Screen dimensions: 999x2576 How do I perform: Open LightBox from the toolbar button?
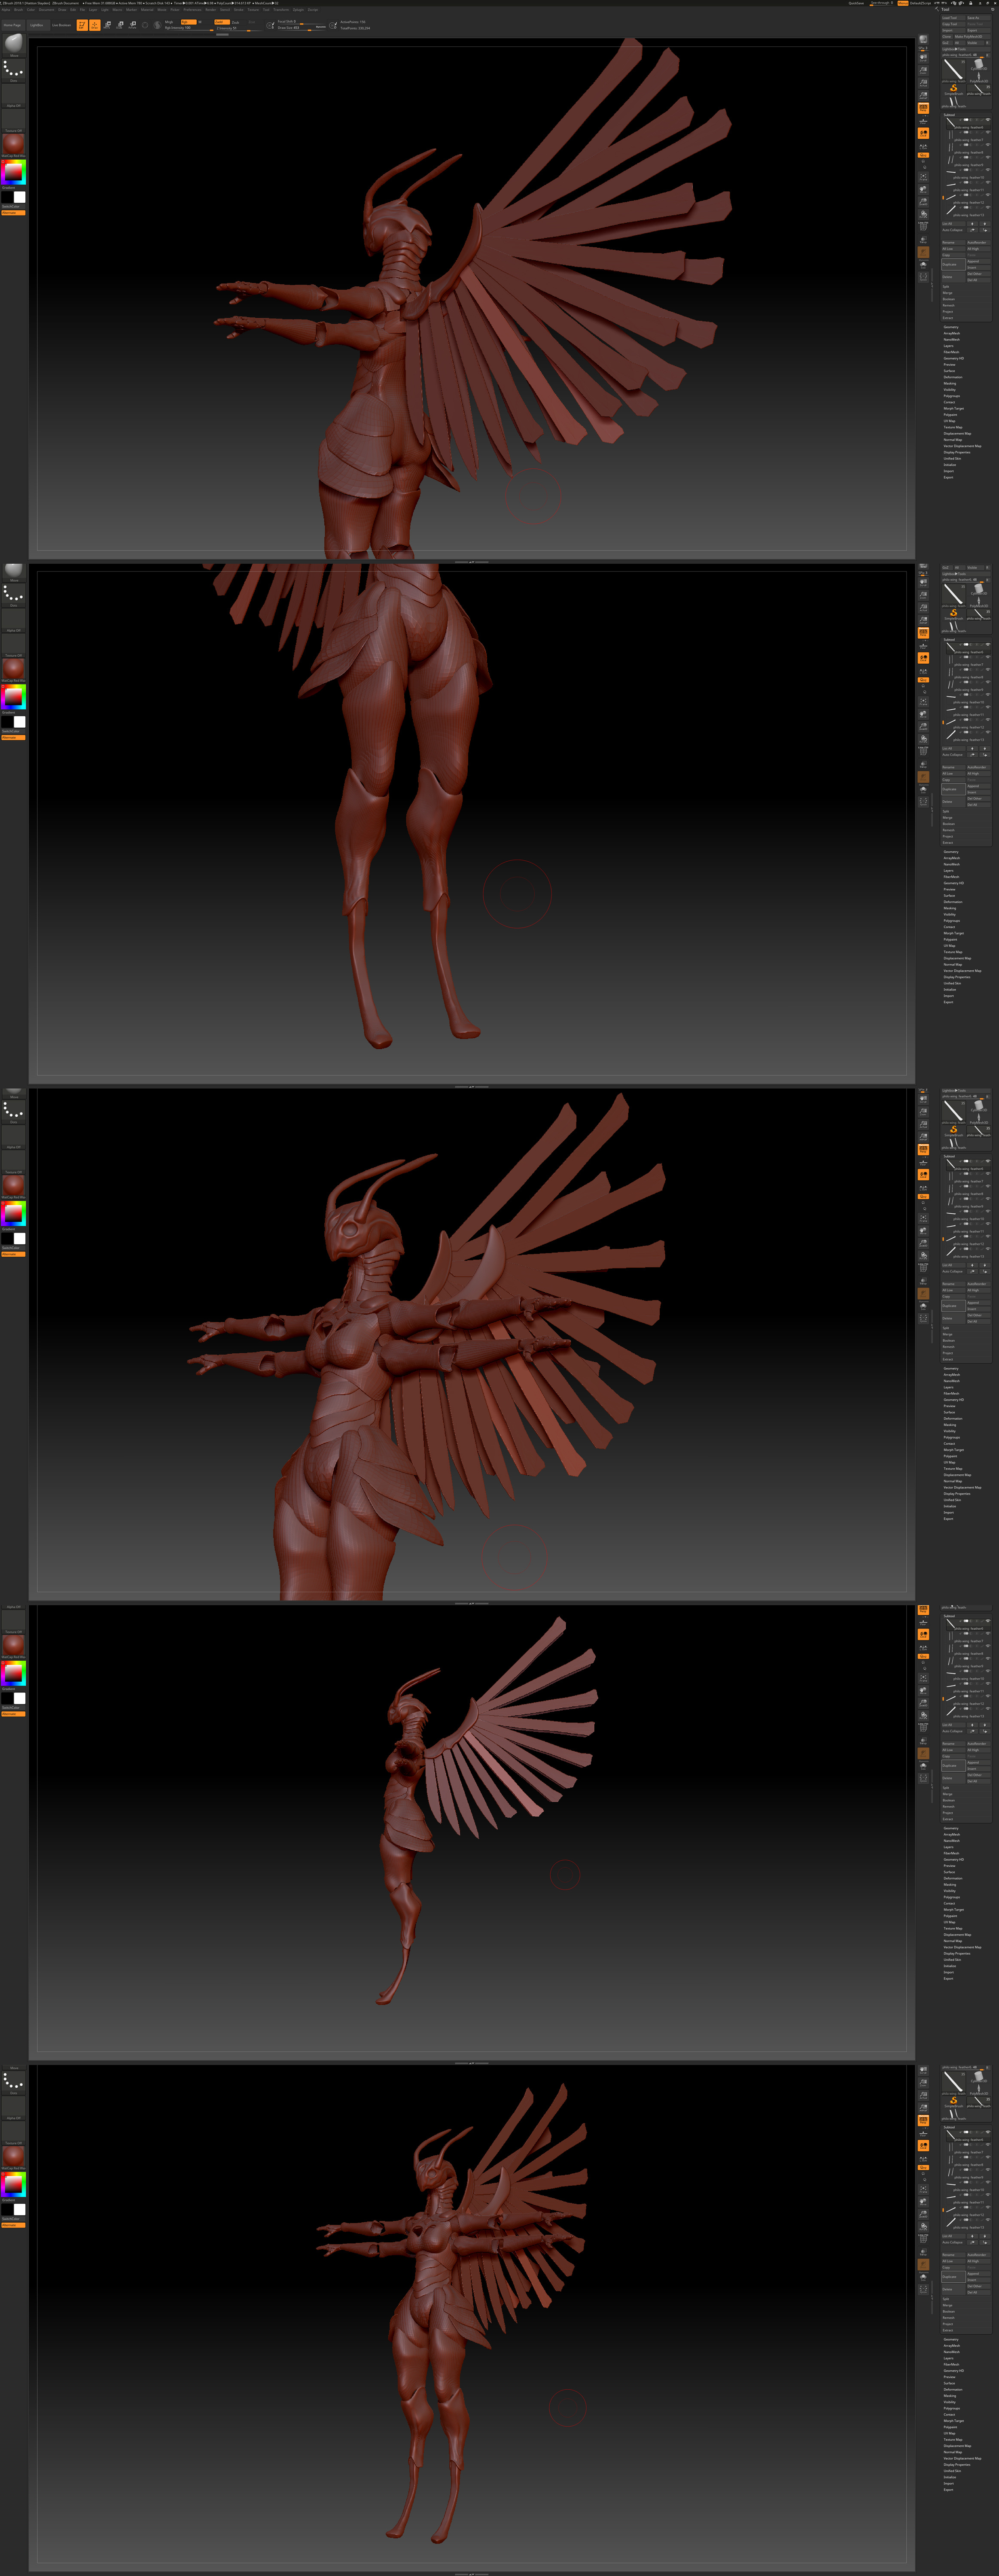(37, 25)
